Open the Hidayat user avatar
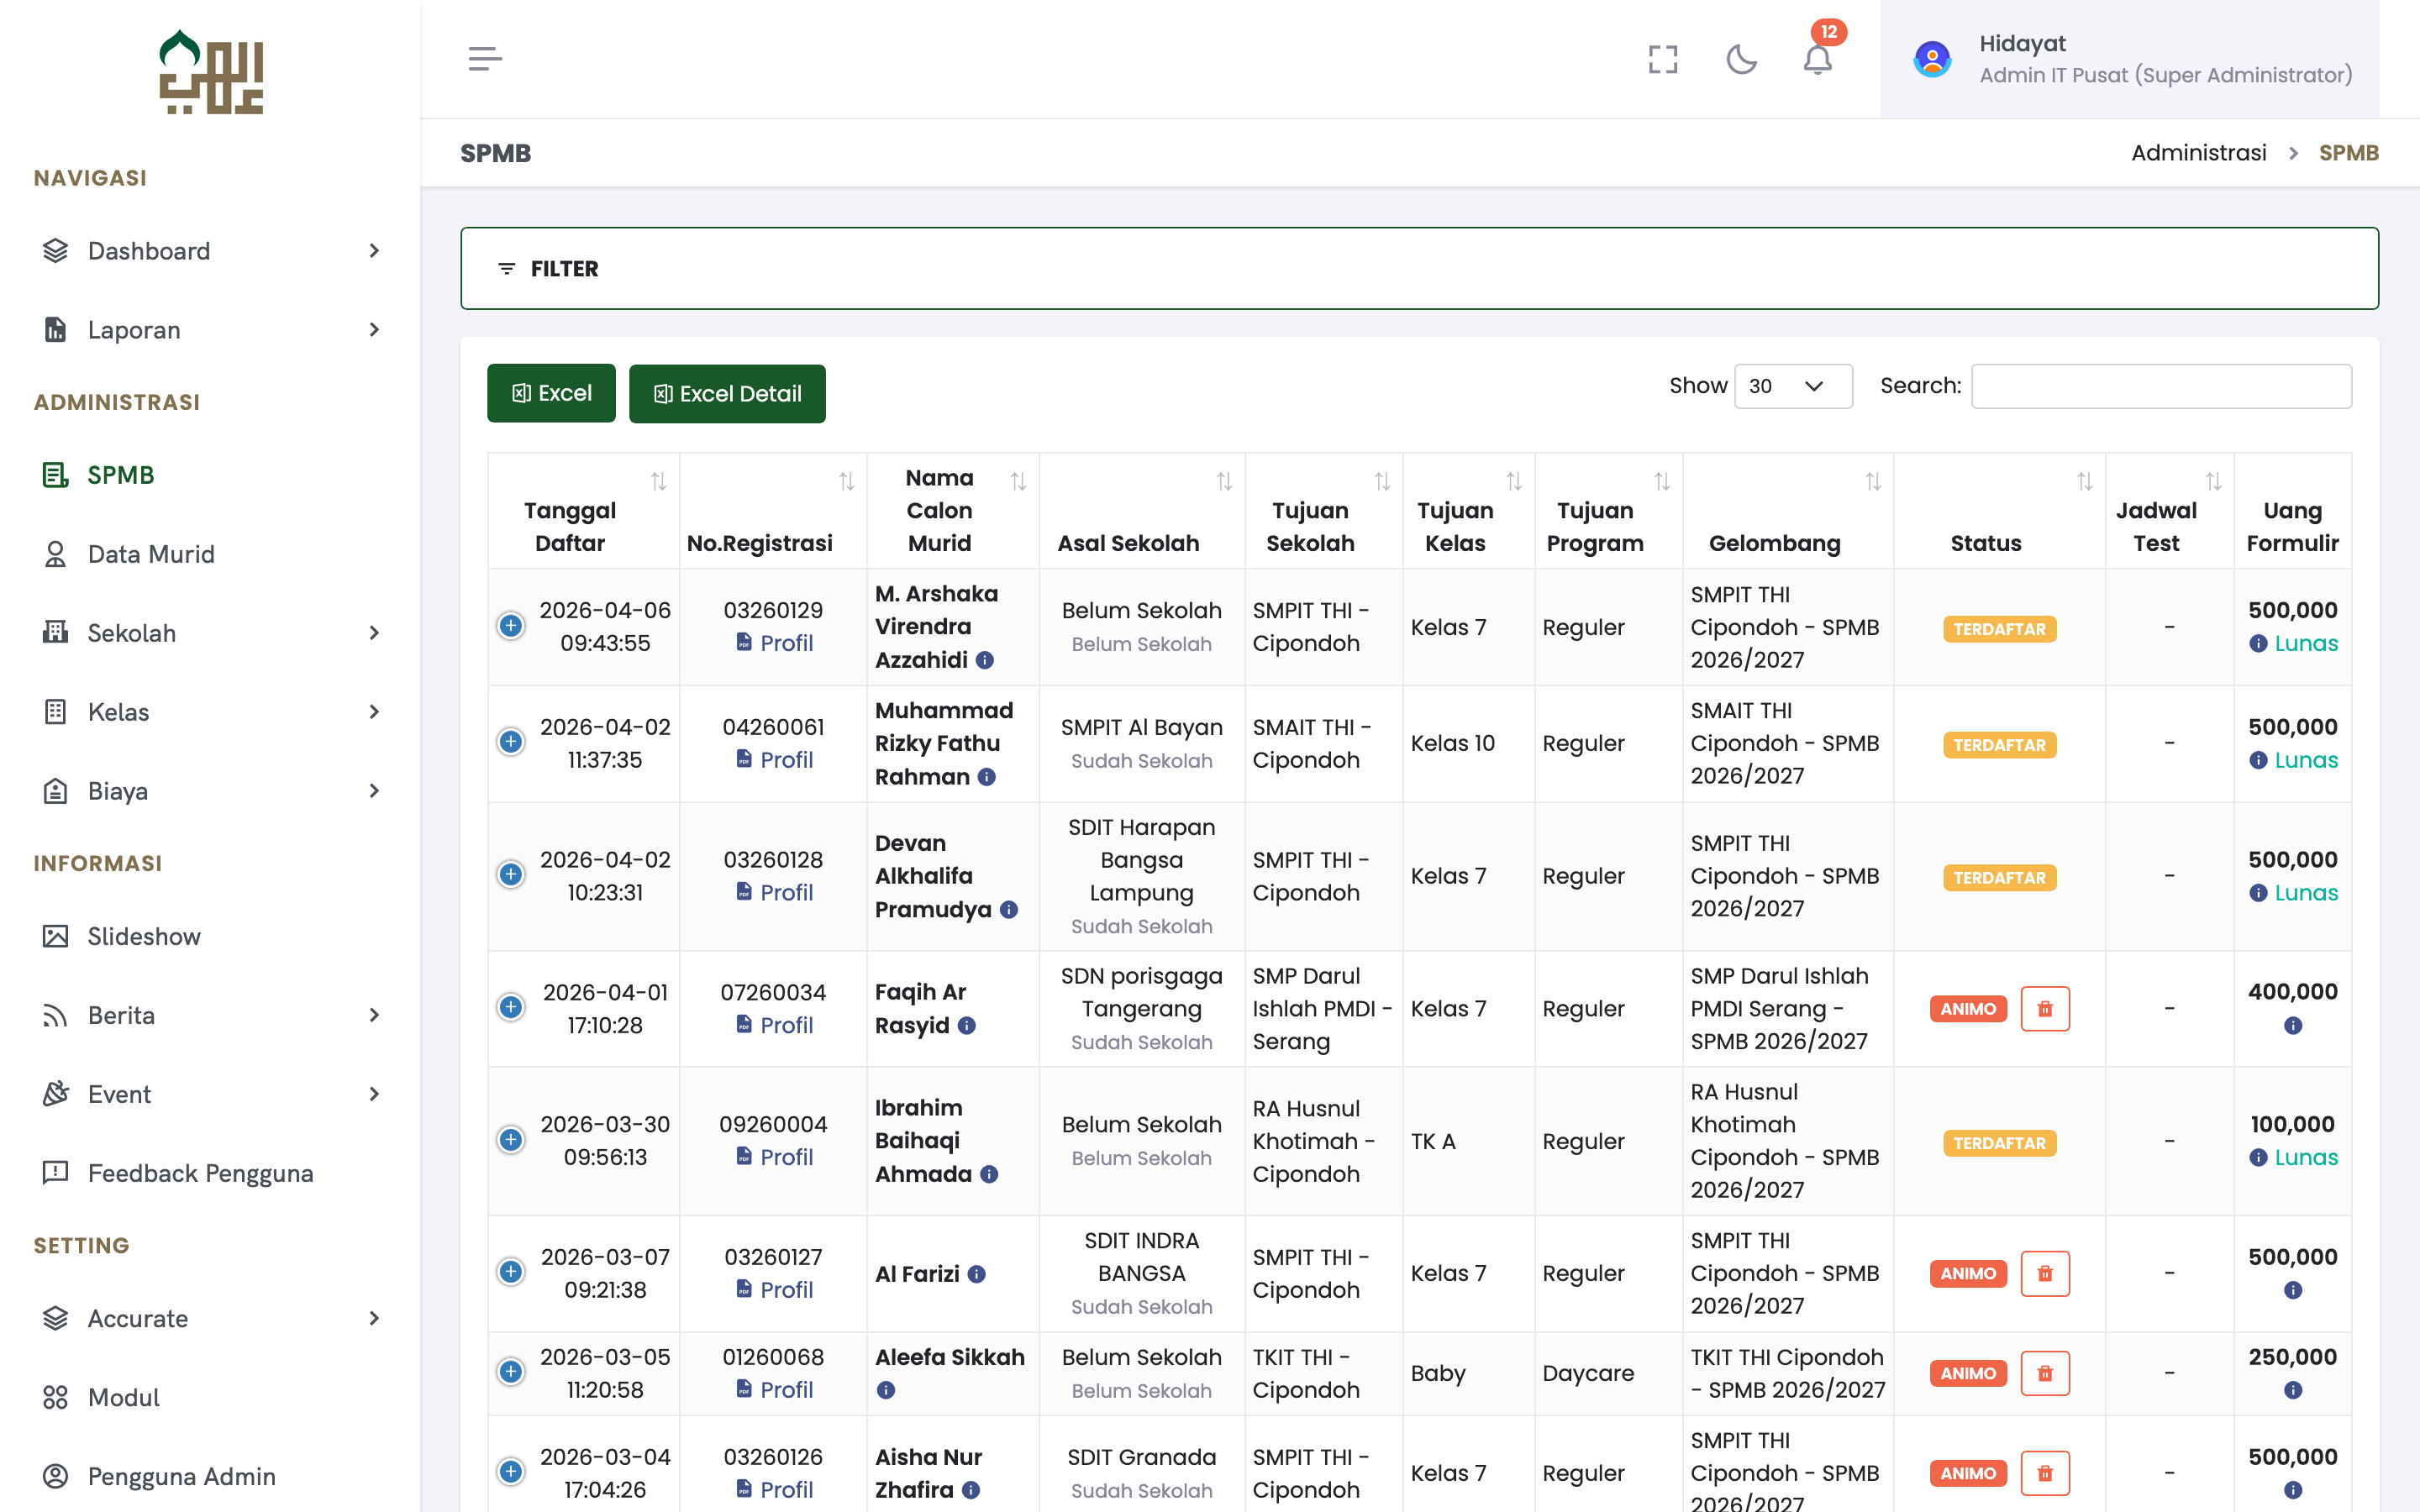 click(1932, 59)
